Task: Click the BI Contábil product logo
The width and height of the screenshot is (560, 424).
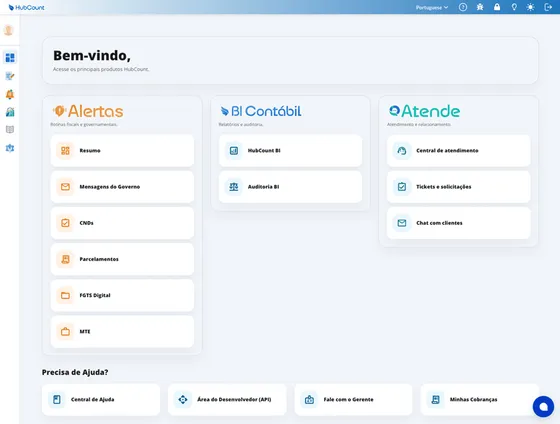Action: point(261,111)
